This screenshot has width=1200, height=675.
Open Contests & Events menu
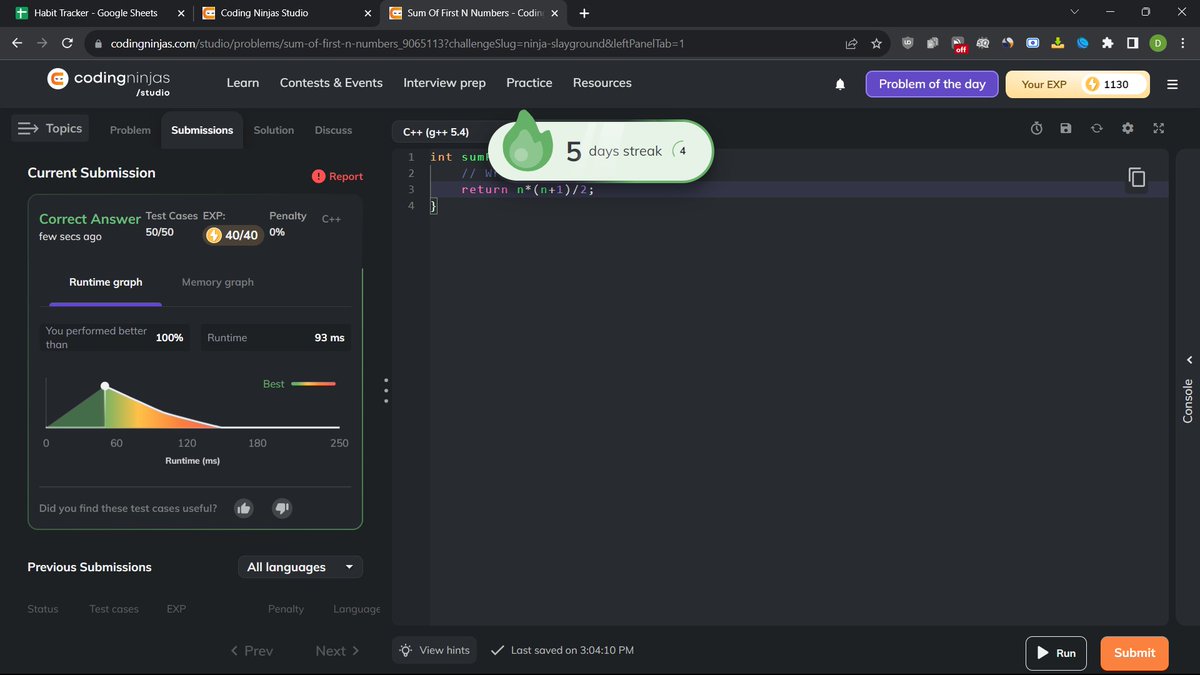pyautogui.click(x=331, y=83)
